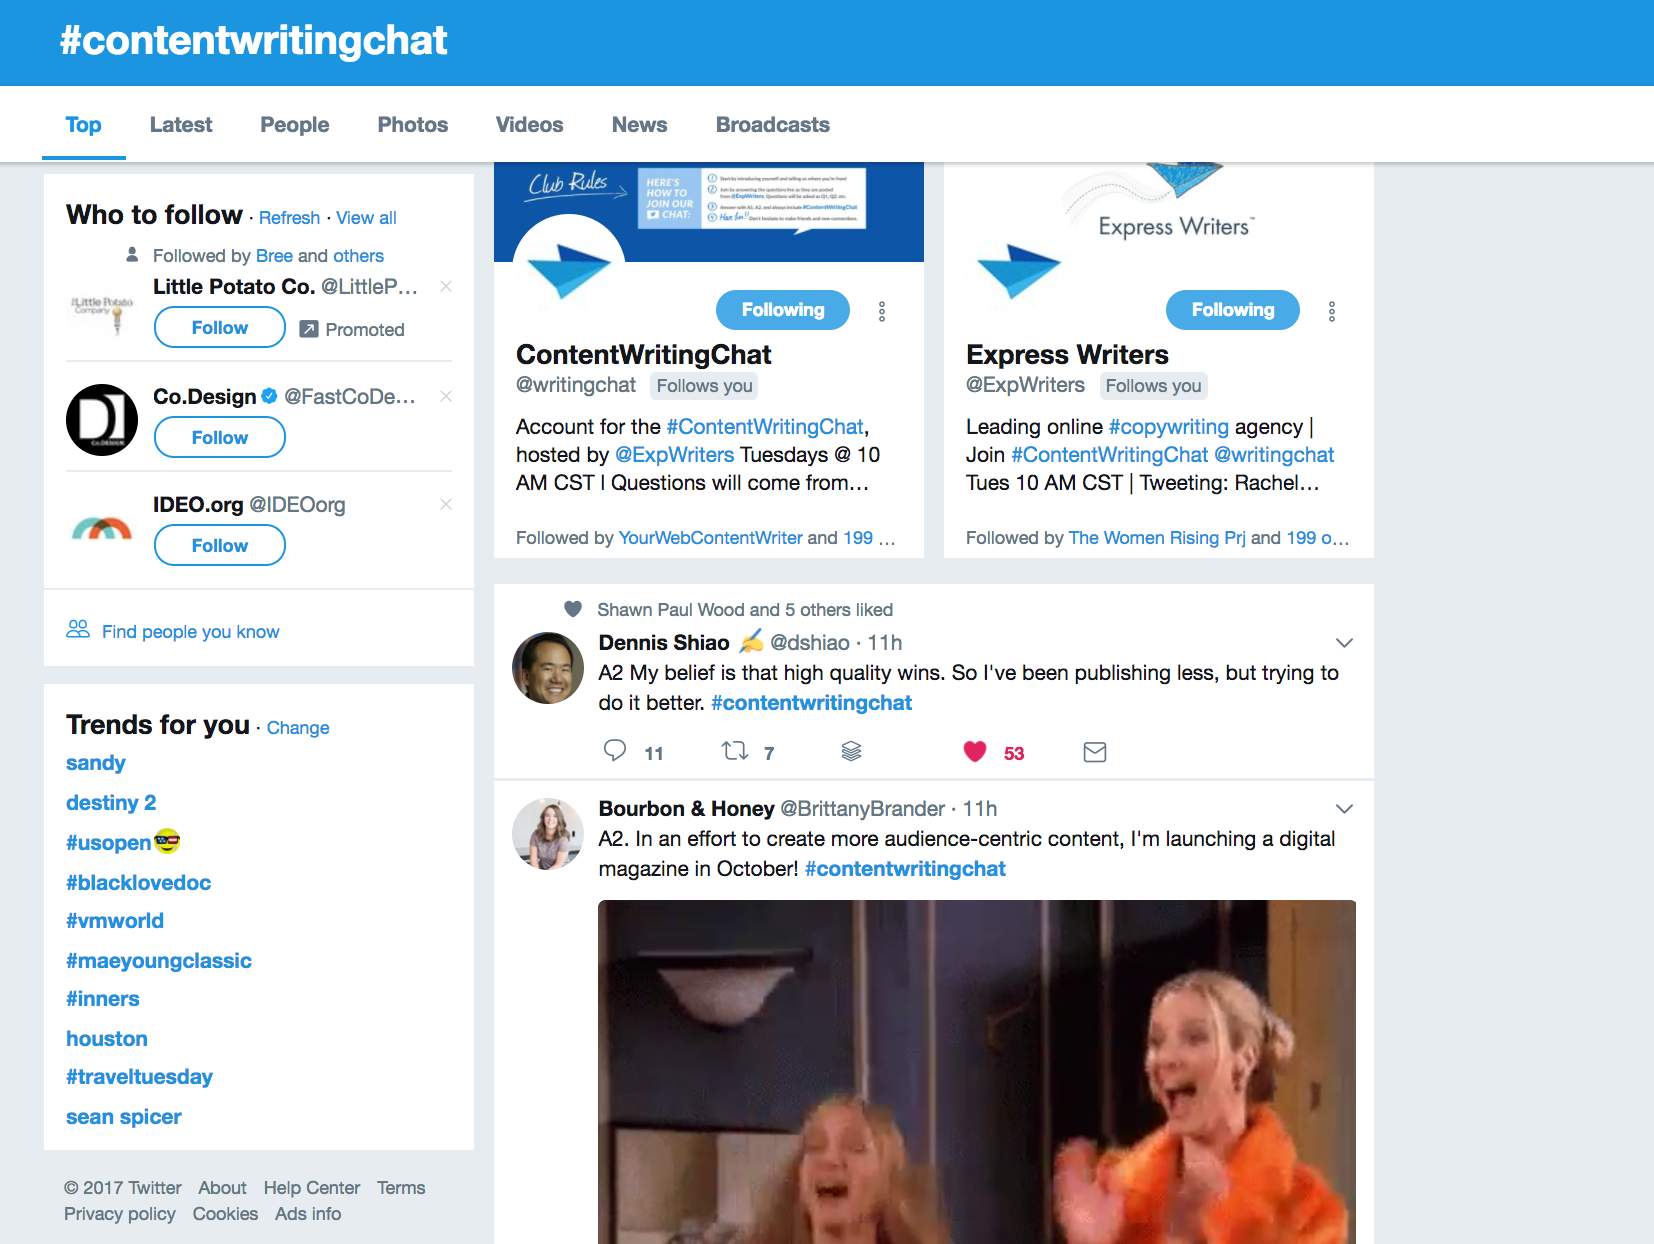
Task: Dismiss Little Potato Co. follow suggestion
Action: (x=446, y=287)
